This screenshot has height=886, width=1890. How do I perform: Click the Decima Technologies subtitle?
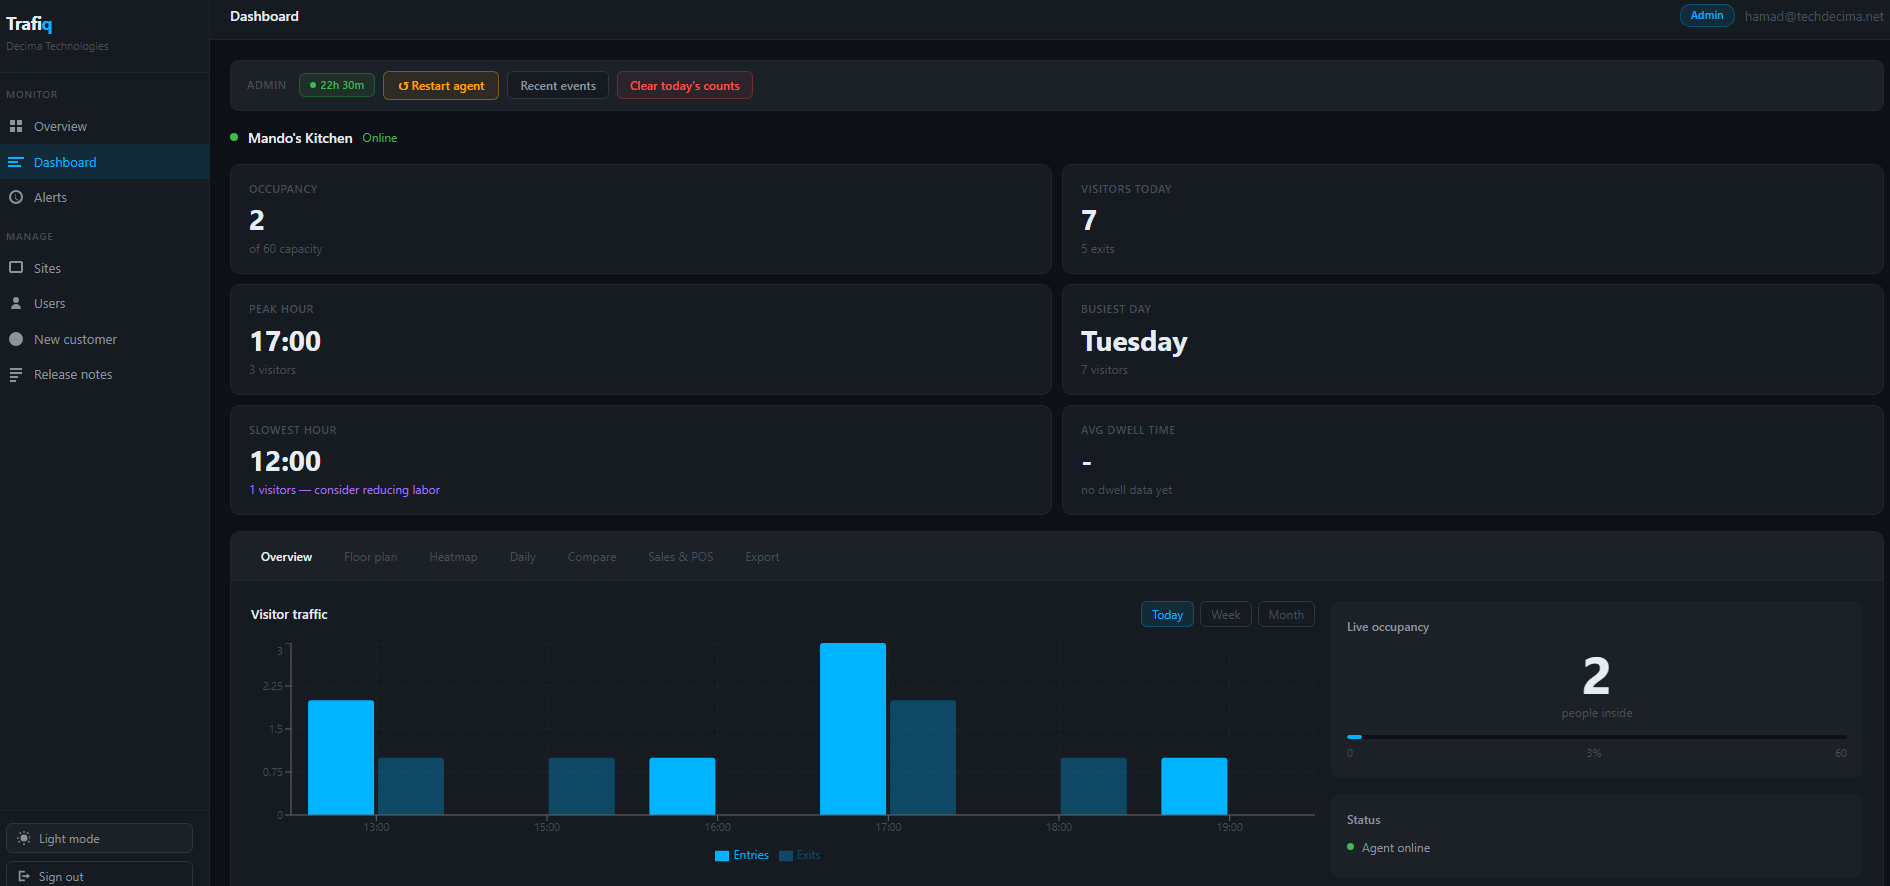pyautogui.click(x=57, y=46)
